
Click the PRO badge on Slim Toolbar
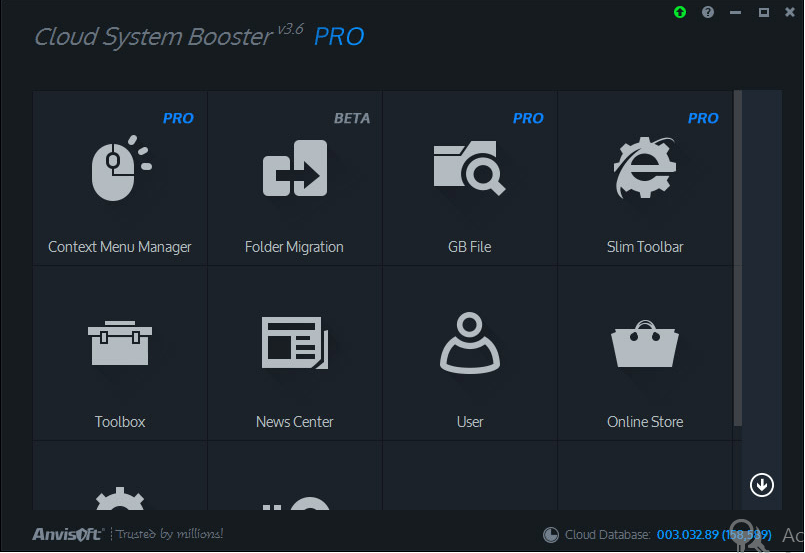click(x=703, y=119)
